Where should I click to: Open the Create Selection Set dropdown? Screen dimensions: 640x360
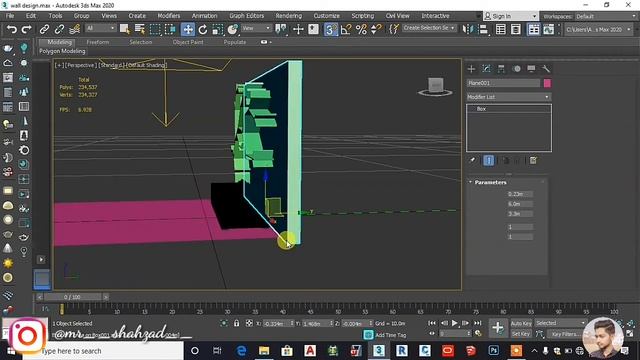pos(429,28)
